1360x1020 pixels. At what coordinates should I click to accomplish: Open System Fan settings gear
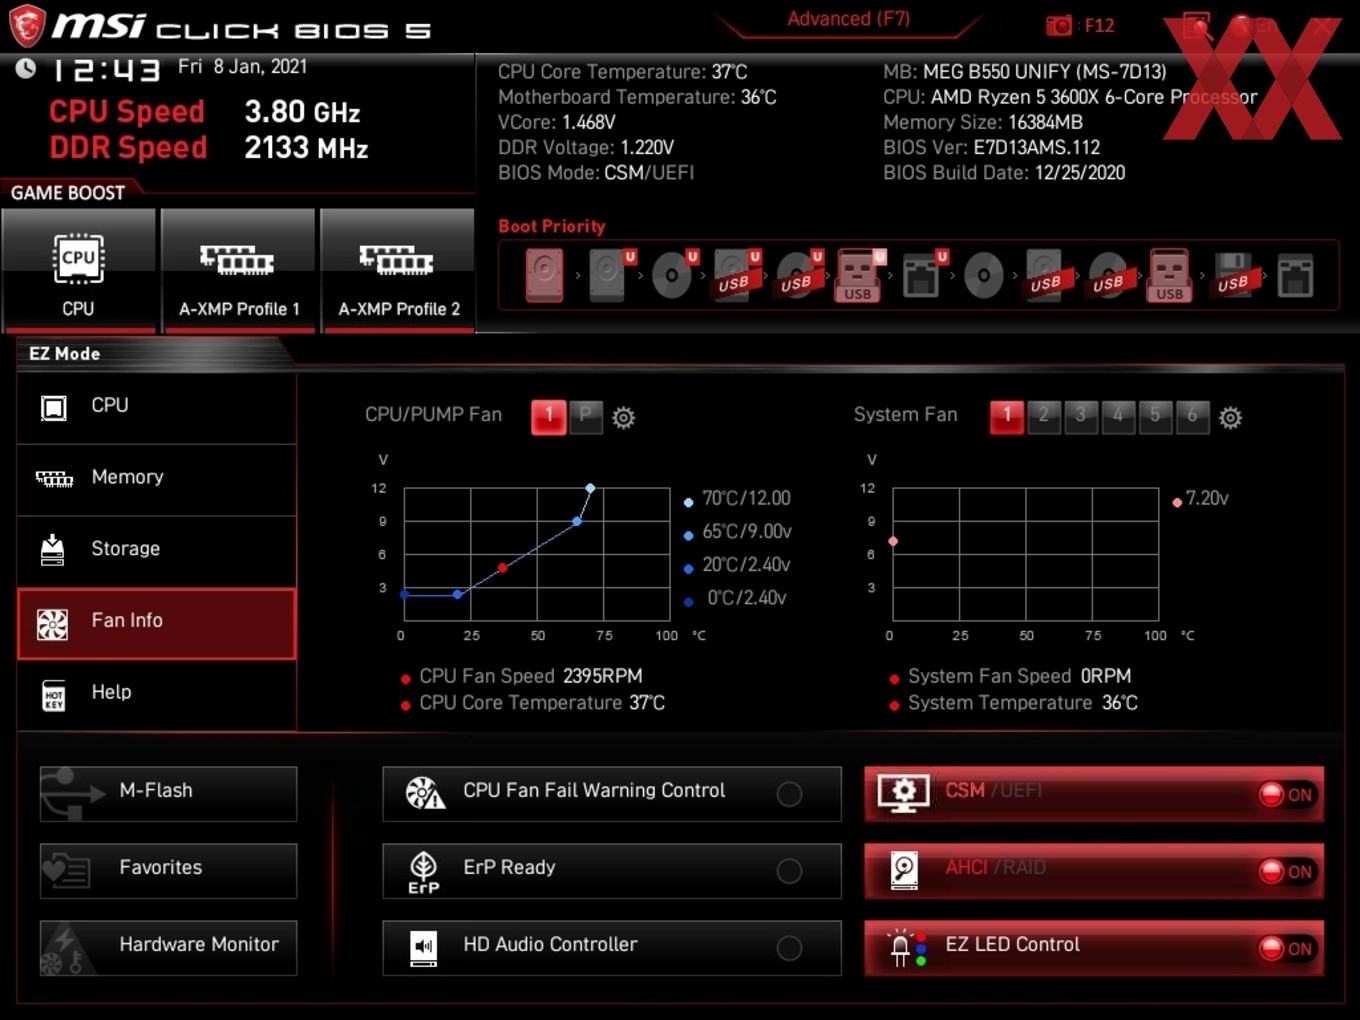click(1231, 417)
